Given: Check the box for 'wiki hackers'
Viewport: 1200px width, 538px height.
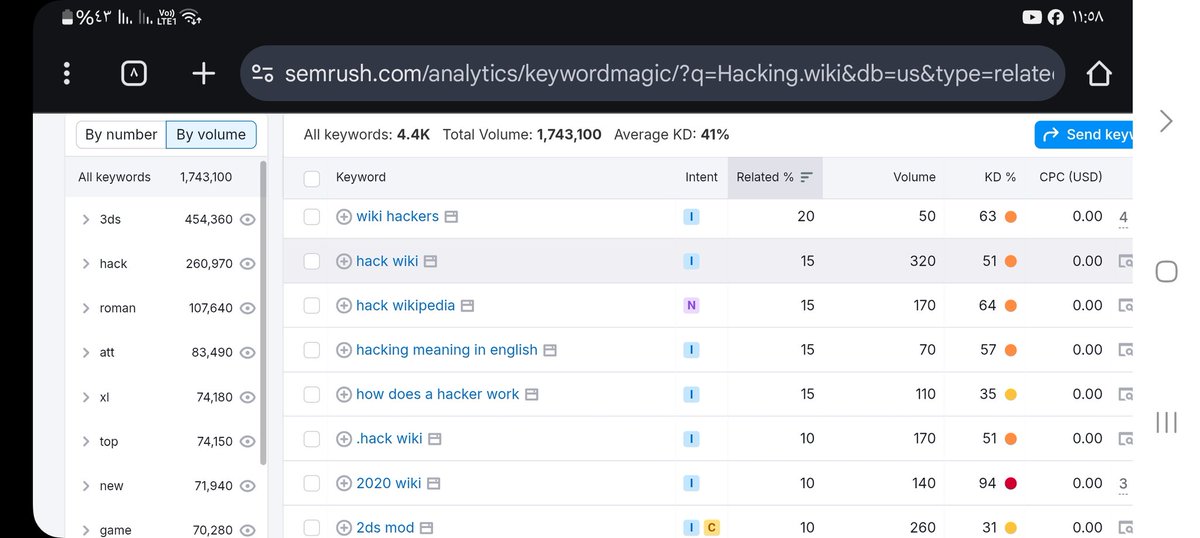Looking at the screenshot, I should [x=312, y=216].
